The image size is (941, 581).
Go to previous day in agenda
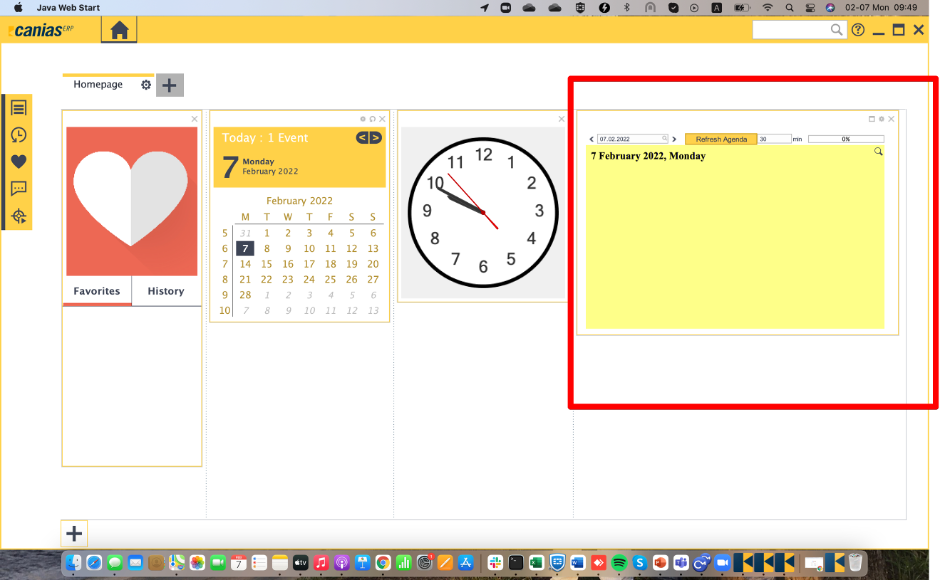(591, 139)
